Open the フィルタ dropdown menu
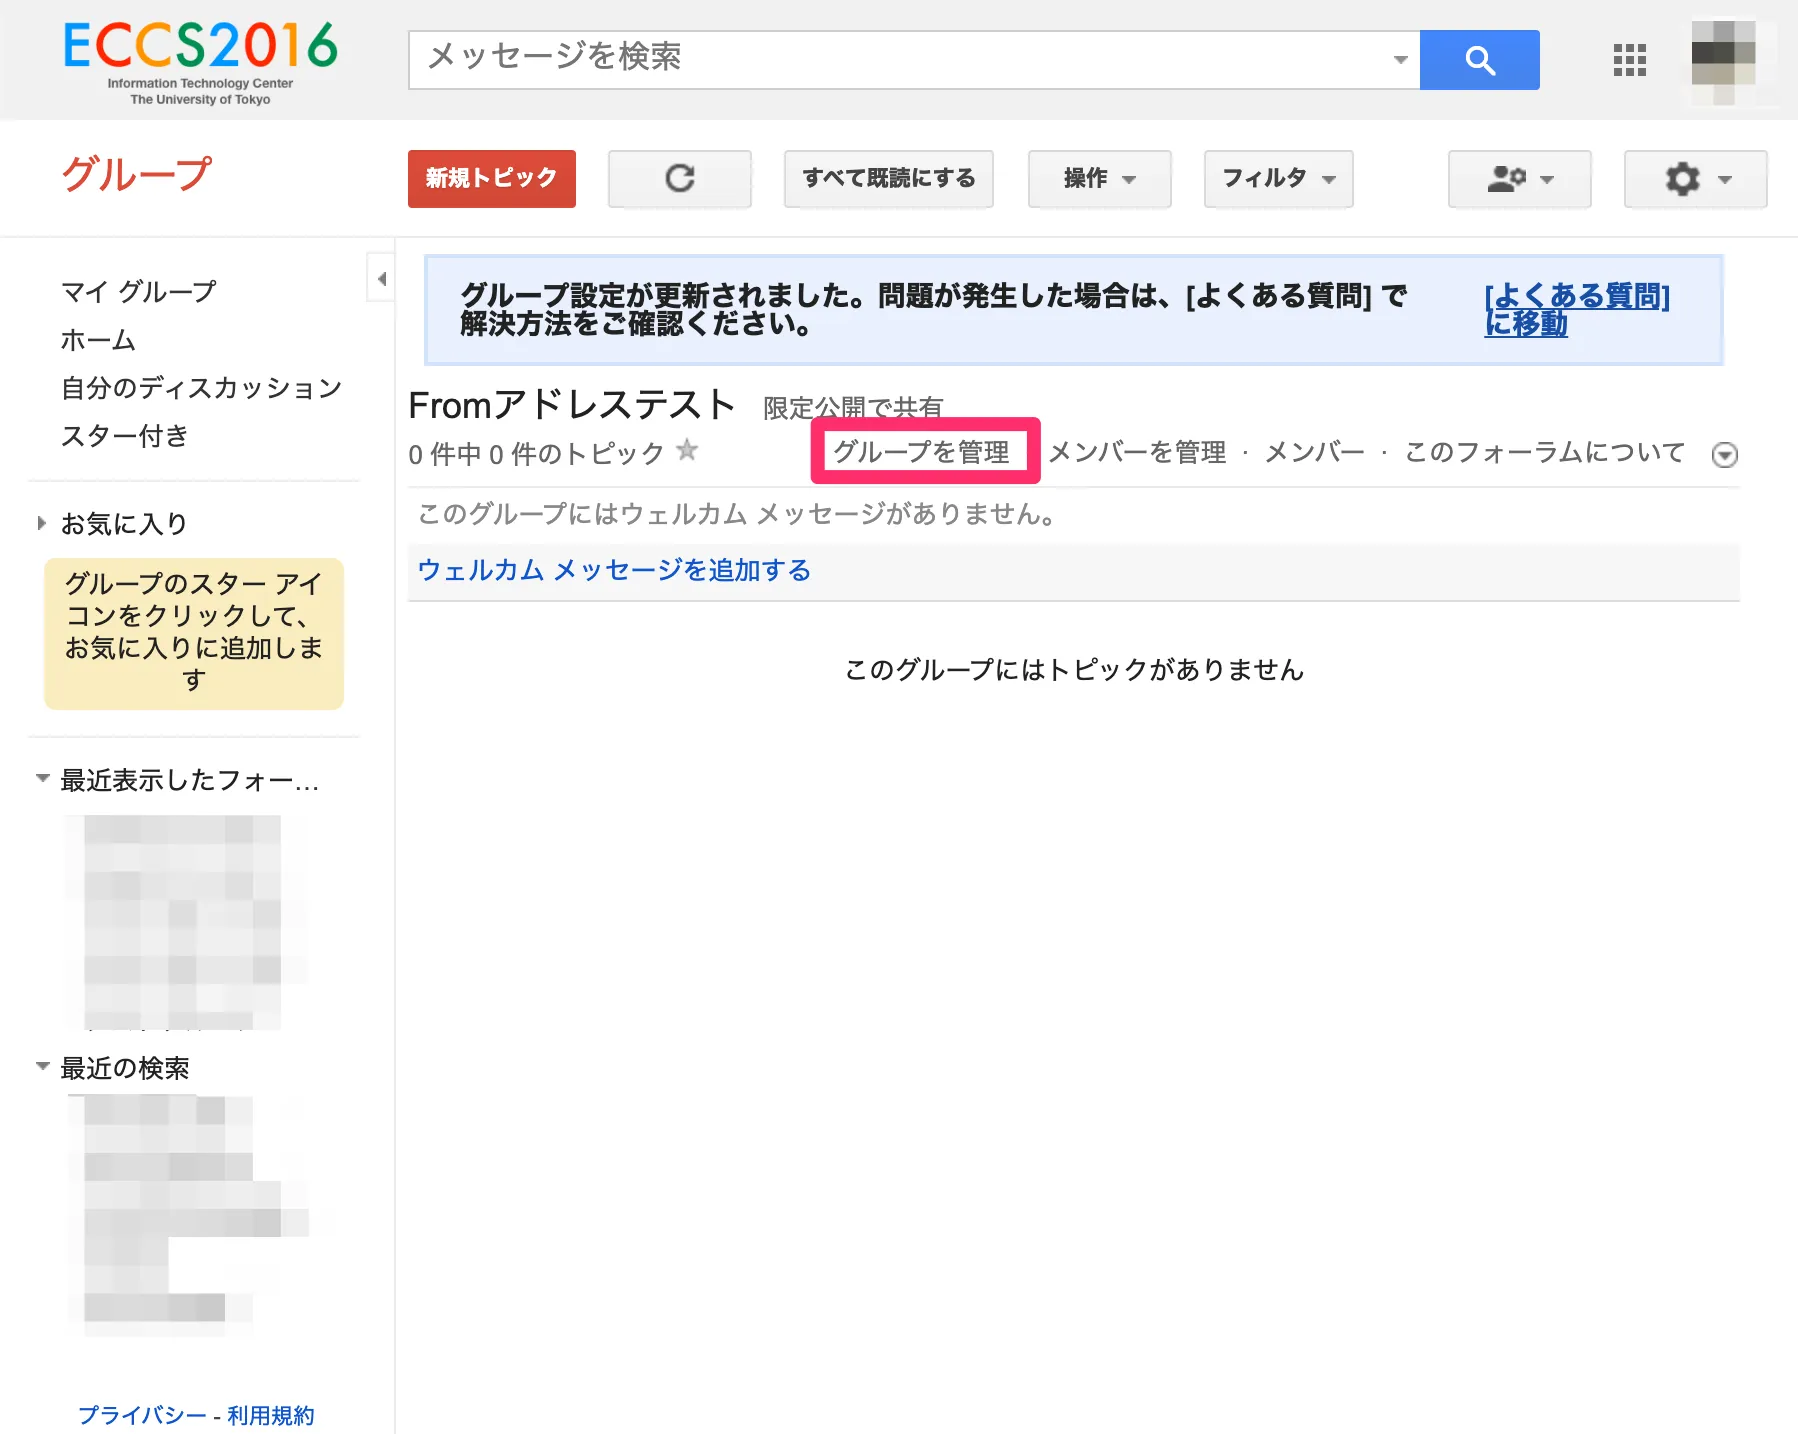This screenshot has width=1798, height=1434. (1278, 179)
